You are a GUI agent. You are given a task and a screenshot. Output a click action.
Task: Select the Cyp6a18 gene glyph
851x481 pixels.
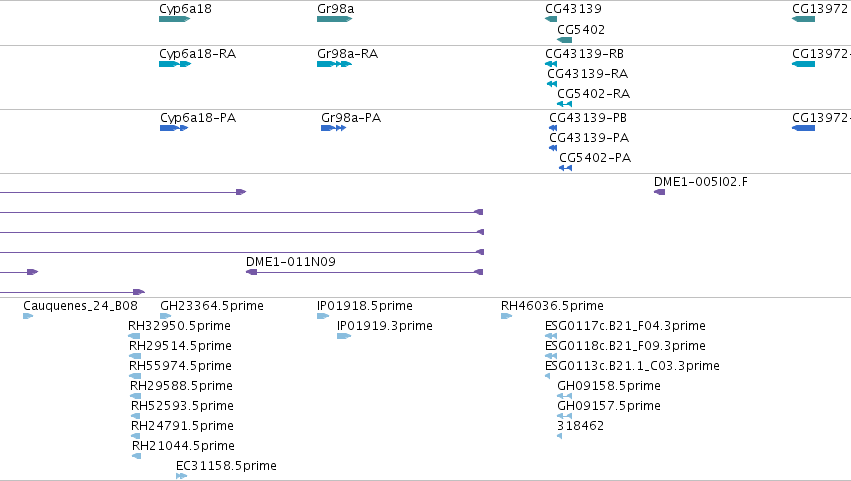tap(174, 19)
